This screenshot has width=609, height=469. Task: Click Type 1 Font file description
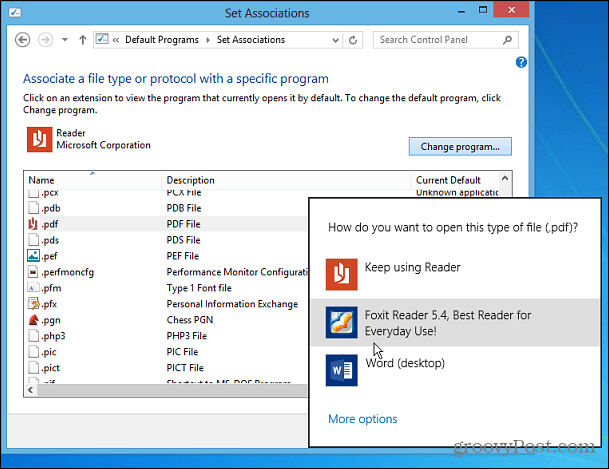(x=199, y=288)
